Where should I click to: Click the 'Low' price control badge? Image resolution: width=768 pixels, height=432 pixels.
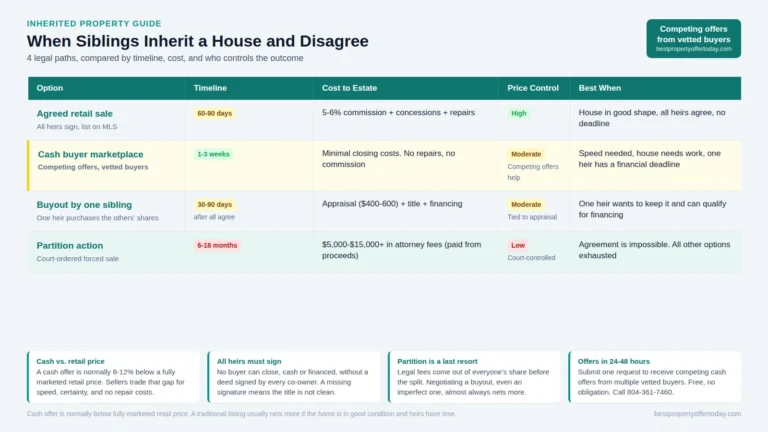518,245
